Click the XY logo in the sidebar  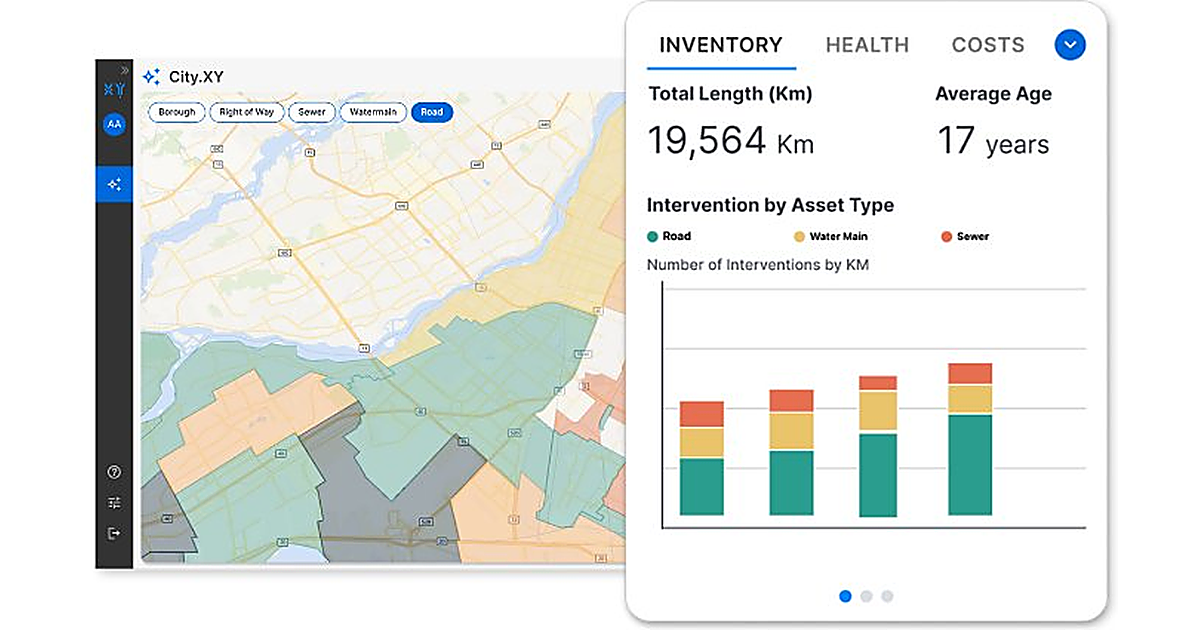[x=114, y=90]
